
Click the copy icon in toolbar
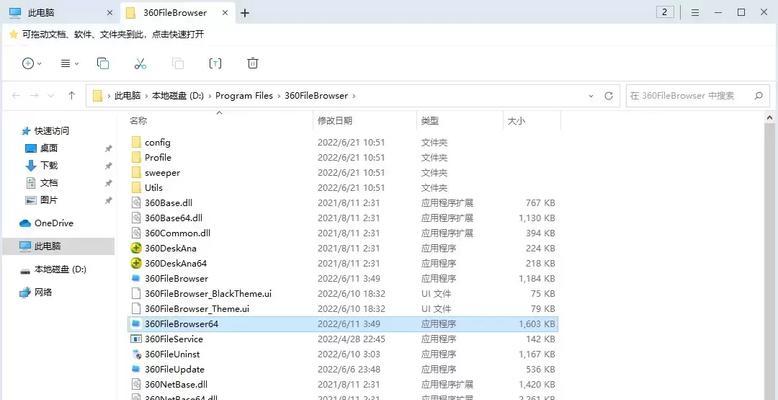click(x=103, y=64)
